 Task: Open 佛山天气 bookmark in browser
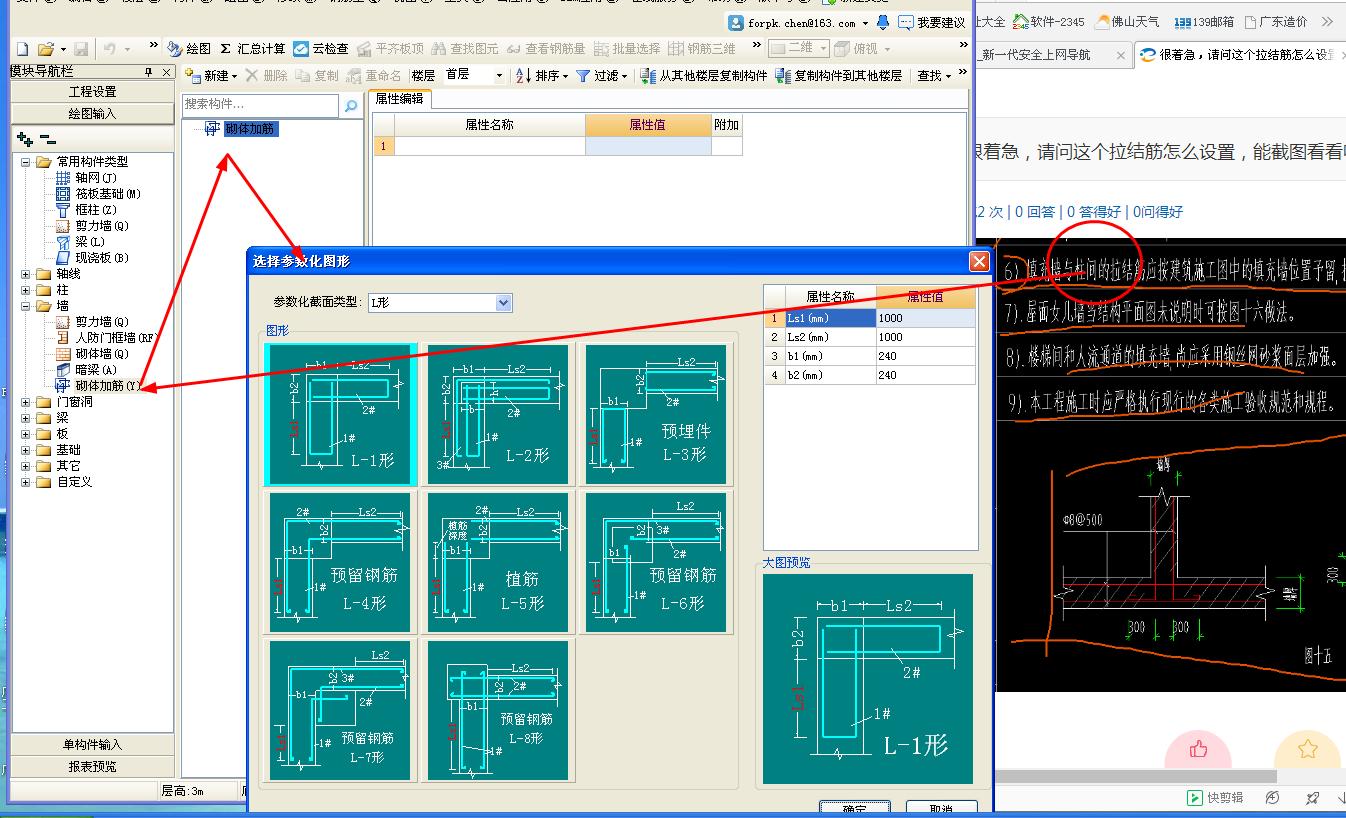click(1128, 21)
